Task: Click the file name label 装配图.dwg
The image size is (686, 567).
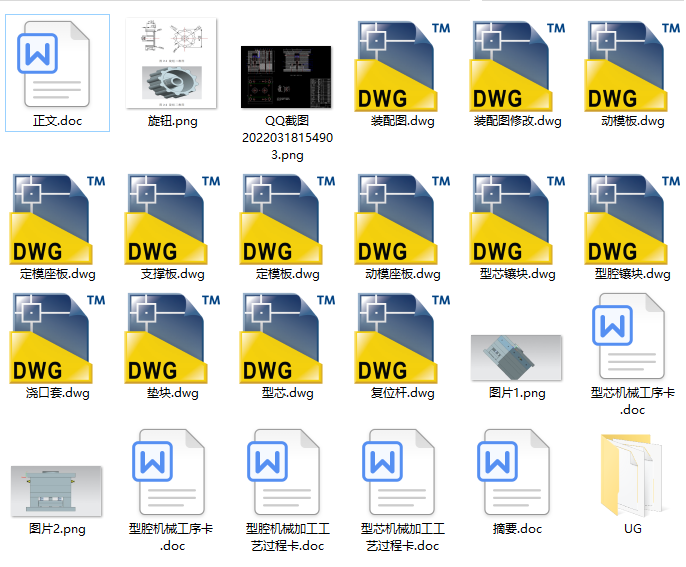Action: point(402,121)
